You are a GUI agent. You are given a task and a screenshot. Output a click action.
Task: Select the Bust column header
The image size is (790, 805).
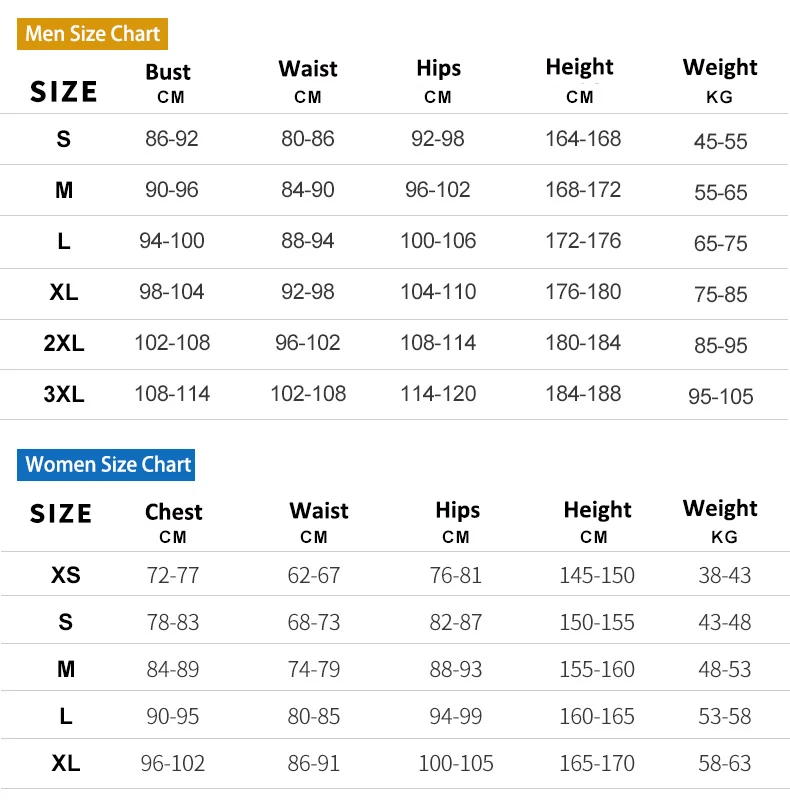168,72
